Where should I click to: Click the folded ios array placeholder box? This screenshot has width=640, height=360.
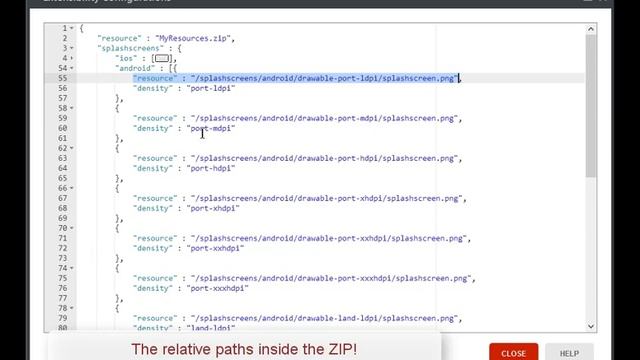(x=162, y=58)
